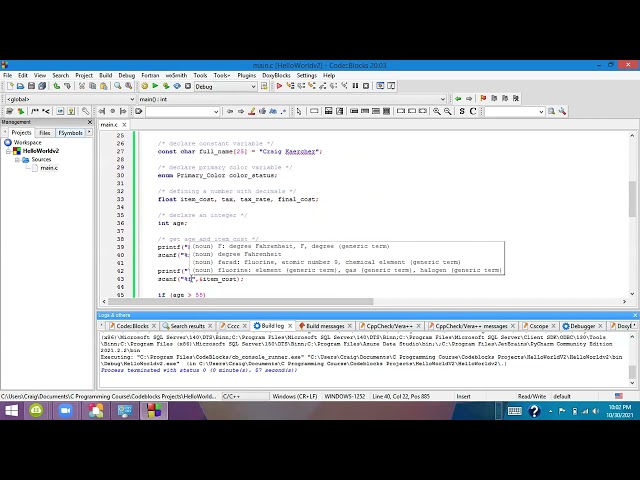The height and width of the screenshot is (480, 640).
Task: Select main.c in the project tree
Action: [x=49, y=168]
